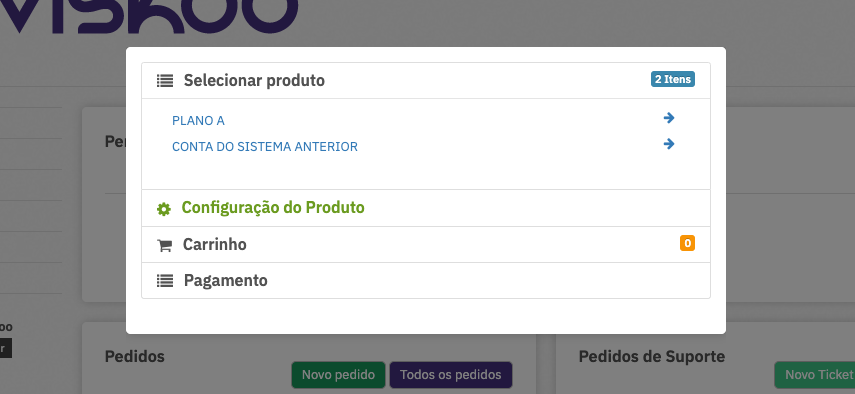The height and width of the screenshot is (394, 855).
Task: Click the Pedidos de Suporte heading
Action: click(652, 357)
